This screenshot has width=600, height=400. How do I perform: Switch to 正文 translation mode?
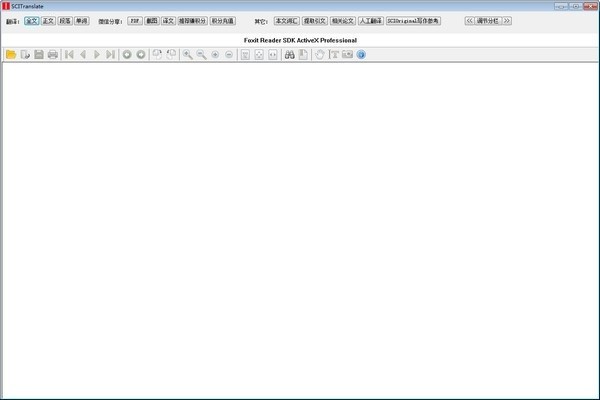coord(48,20)
